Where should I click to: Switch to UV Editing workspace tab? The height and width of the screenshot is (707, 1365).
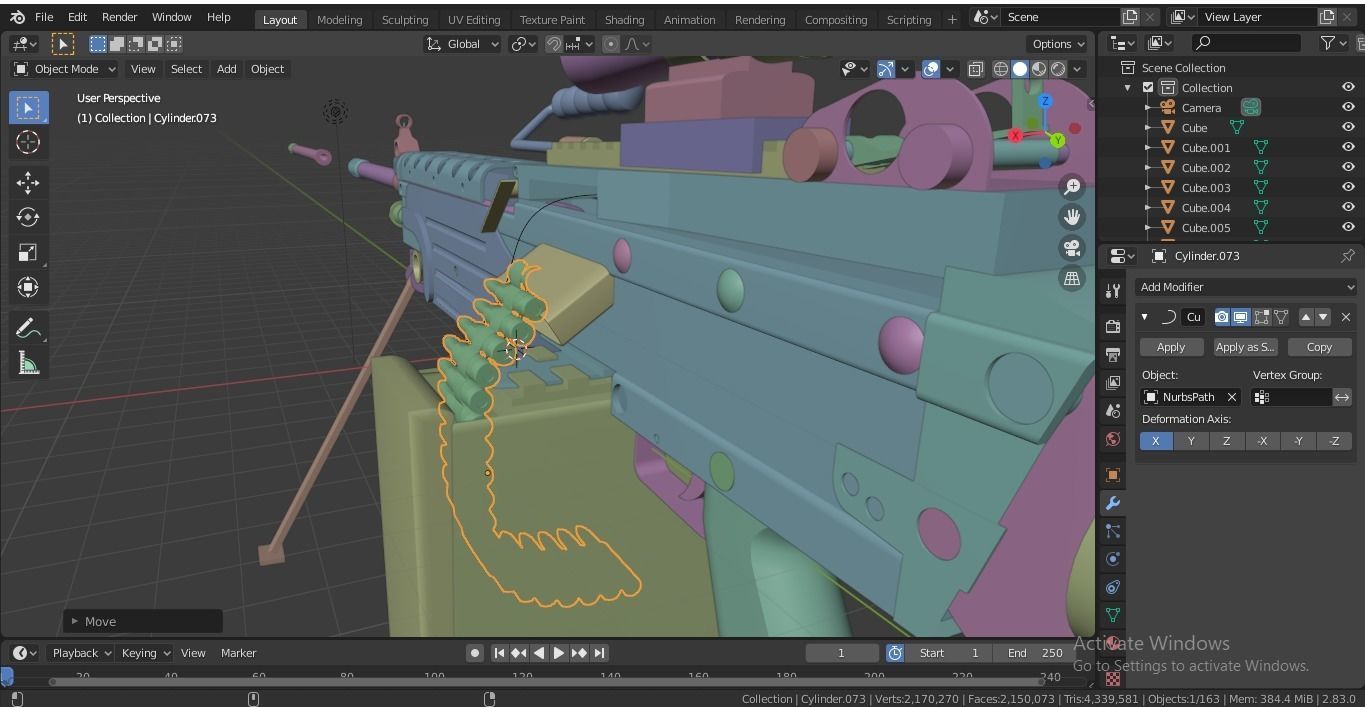474,19
